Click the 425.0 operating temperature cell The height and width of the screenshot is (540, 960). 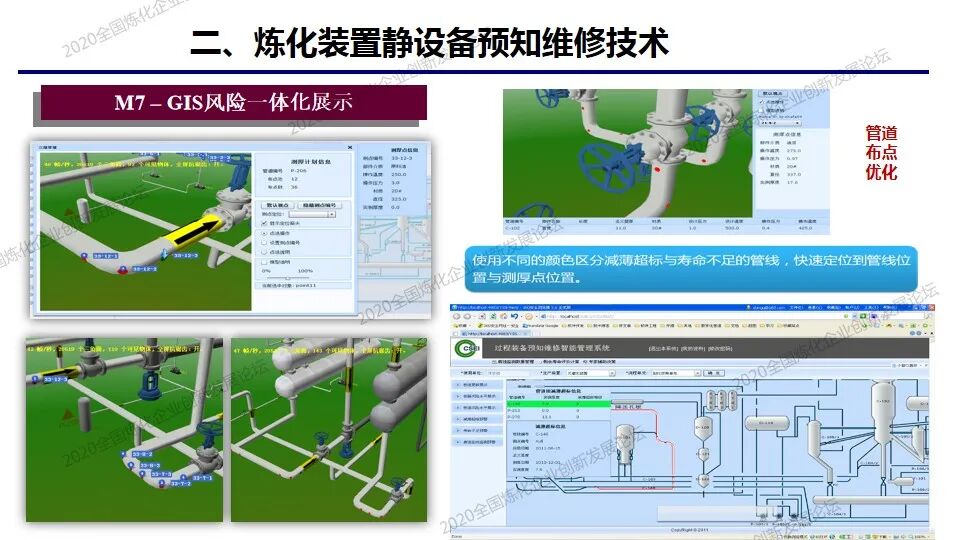point(805,228)
